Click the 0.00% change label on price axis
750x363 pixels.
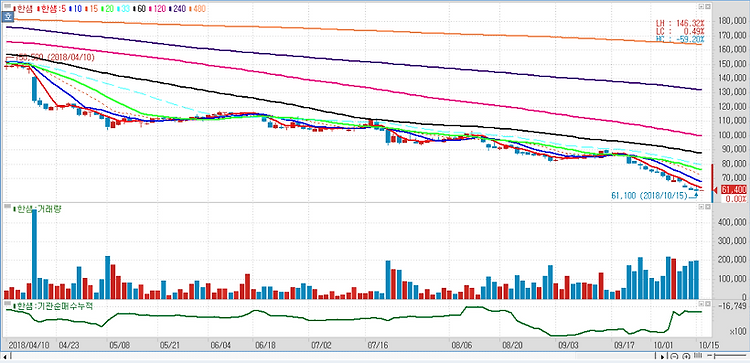point(737,198)
